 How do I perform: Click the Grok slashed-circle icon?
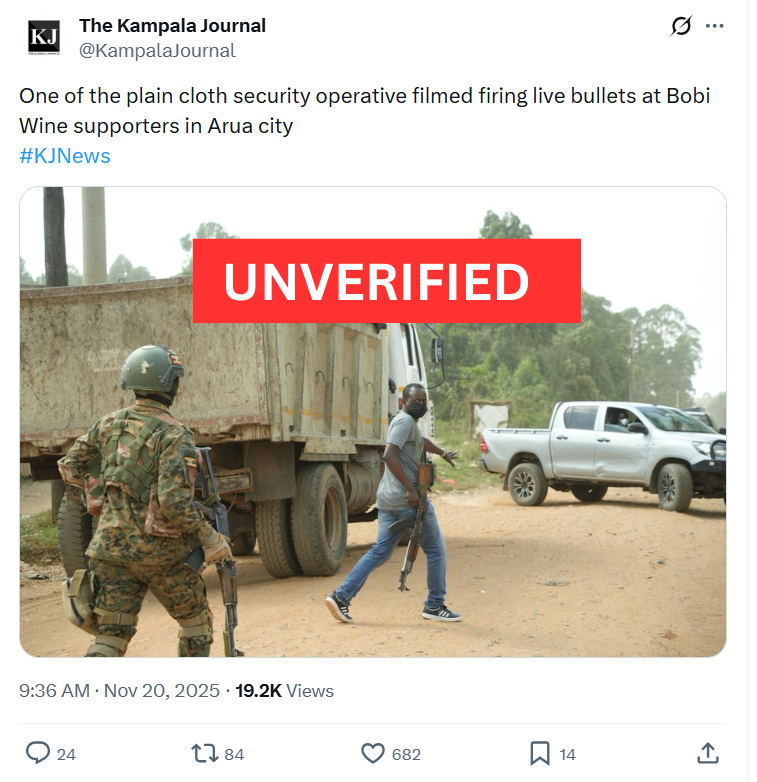(x=681, y=27)
